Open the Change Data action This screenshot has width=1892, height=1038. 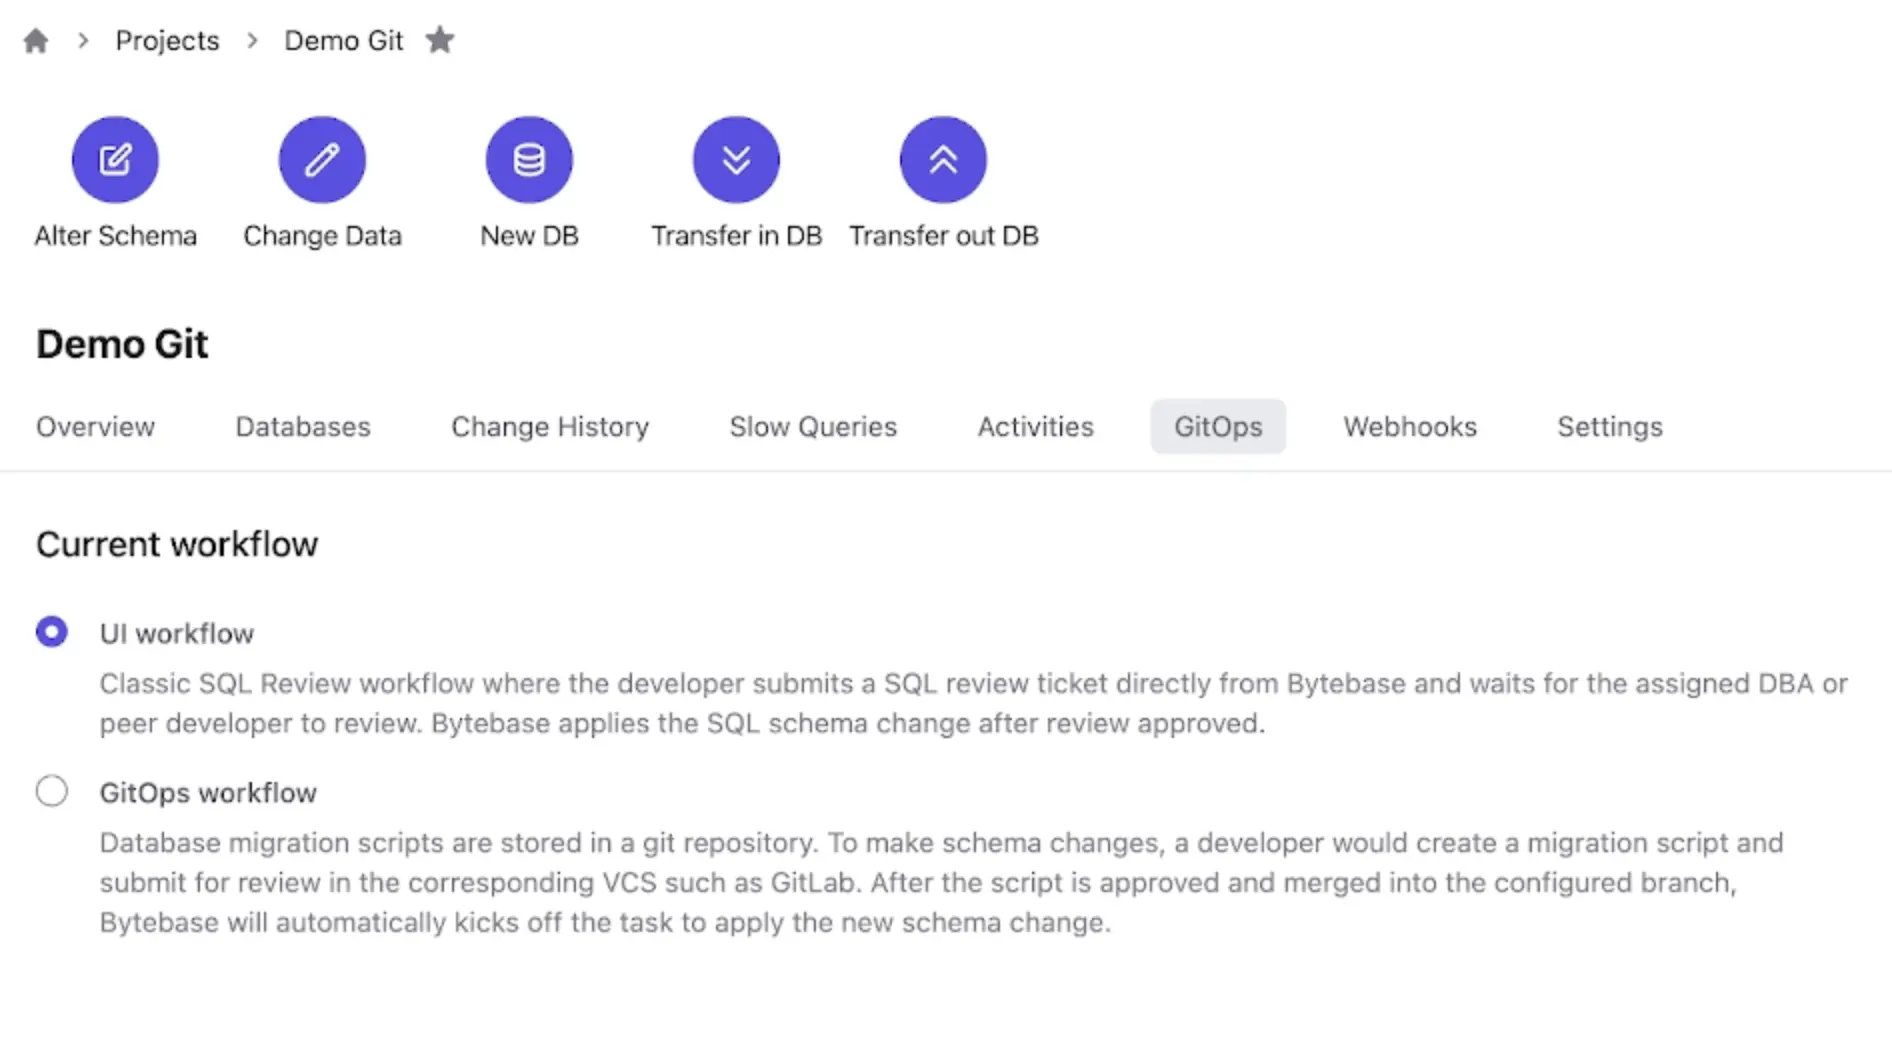(321, 158)
